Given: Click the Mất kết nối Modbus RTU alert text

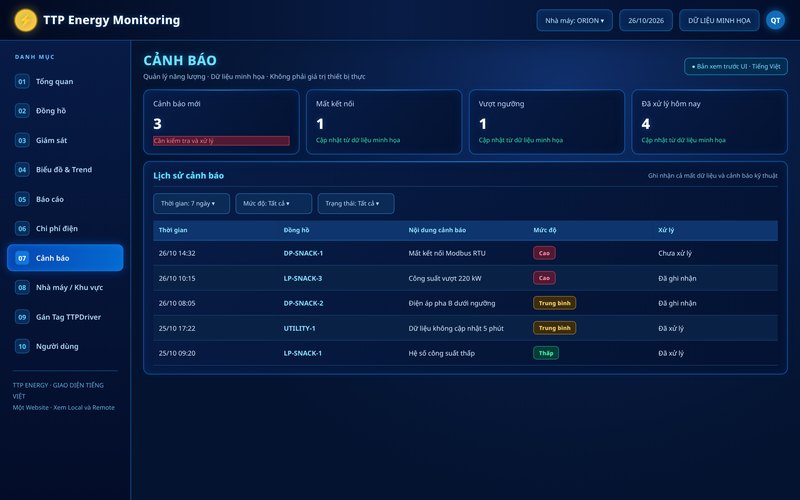Looking at the screenshot, I should pyautogui.click(x=447, y=253).
